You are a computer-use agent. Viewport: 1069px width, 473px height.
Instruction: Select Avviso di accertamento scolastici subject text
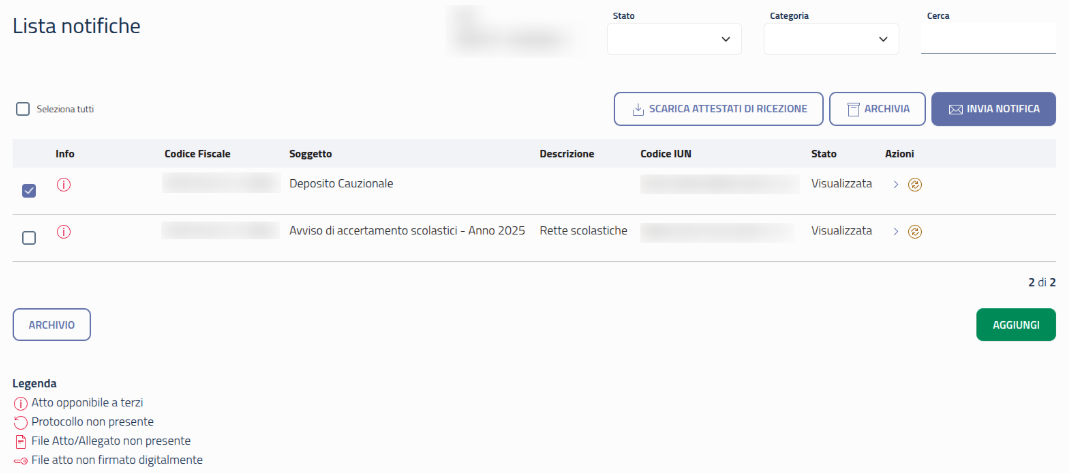[407, 231]
